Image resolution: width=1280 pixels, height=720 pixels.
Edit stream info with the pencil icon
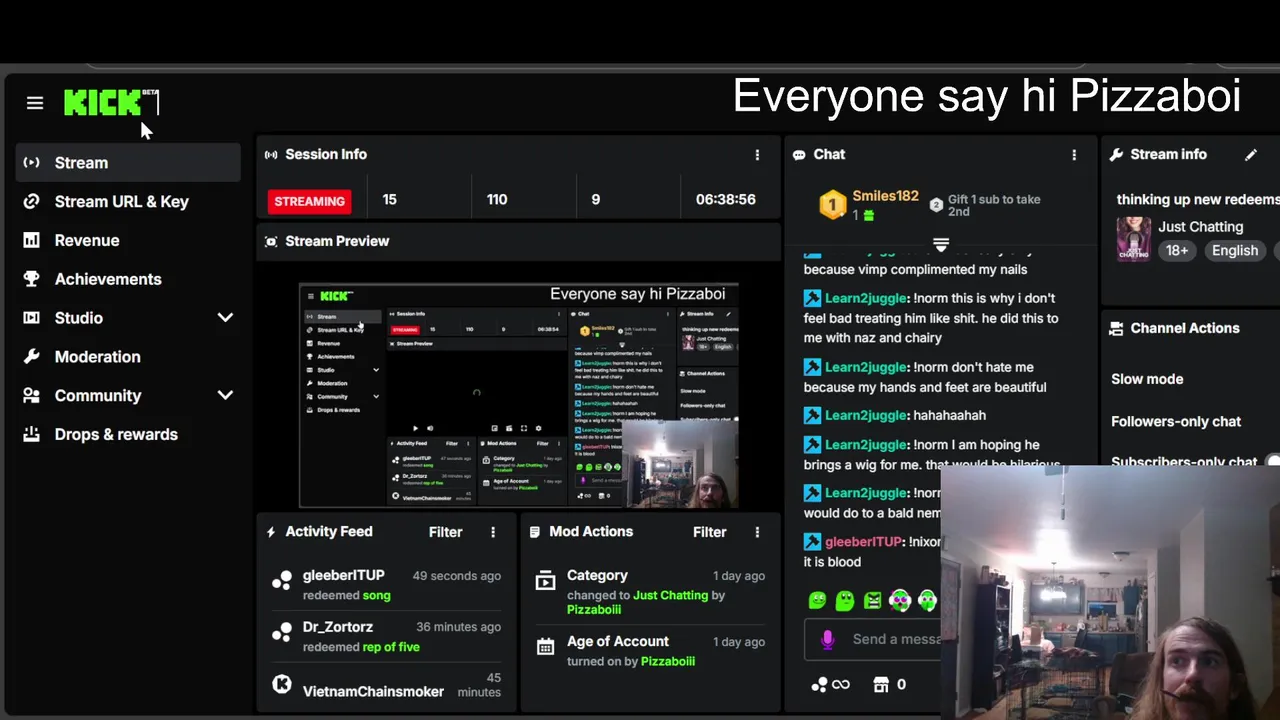tap(1250, 155)
